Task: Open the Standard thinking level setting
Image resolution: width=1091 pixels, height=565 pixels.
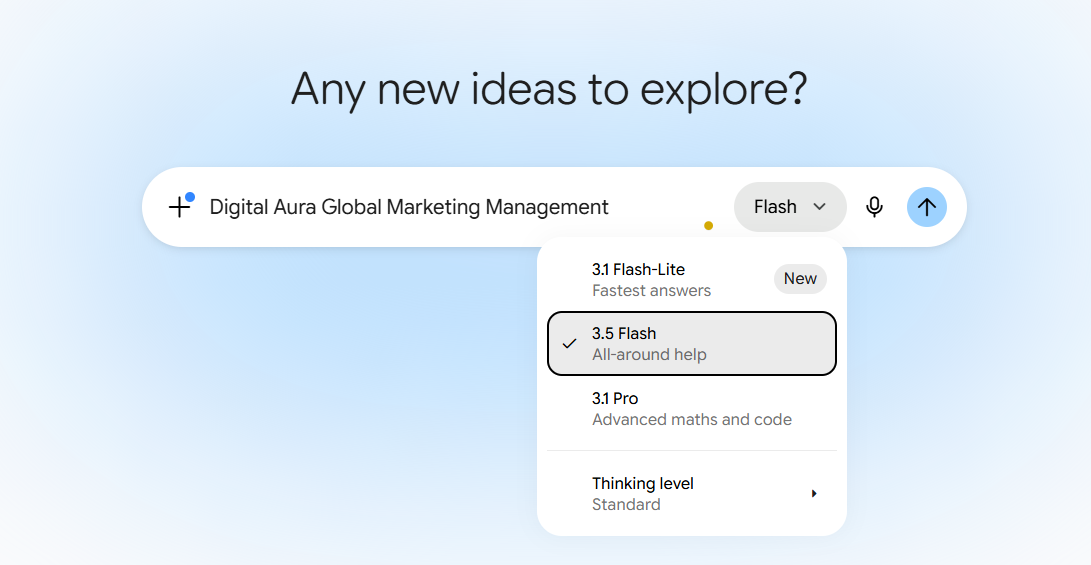Action: tap(626, 504)
